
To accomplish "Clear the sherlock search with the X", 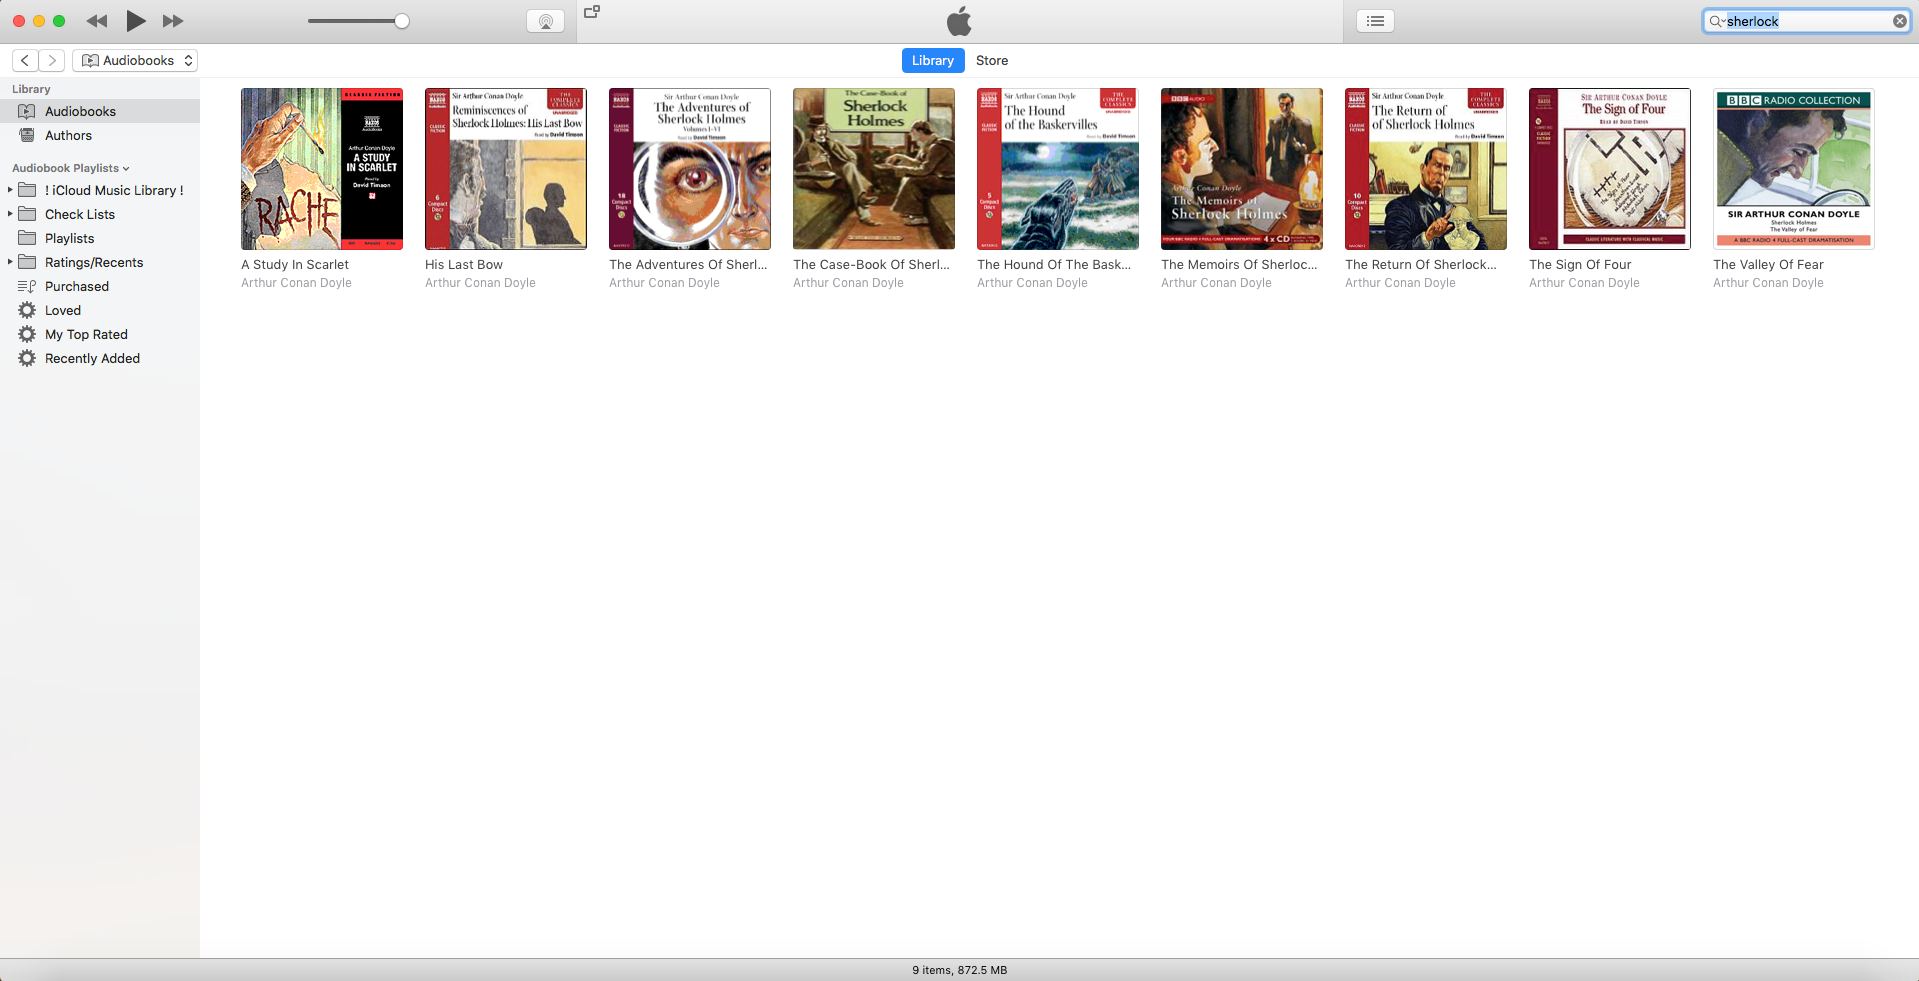I will point(1899,21).
